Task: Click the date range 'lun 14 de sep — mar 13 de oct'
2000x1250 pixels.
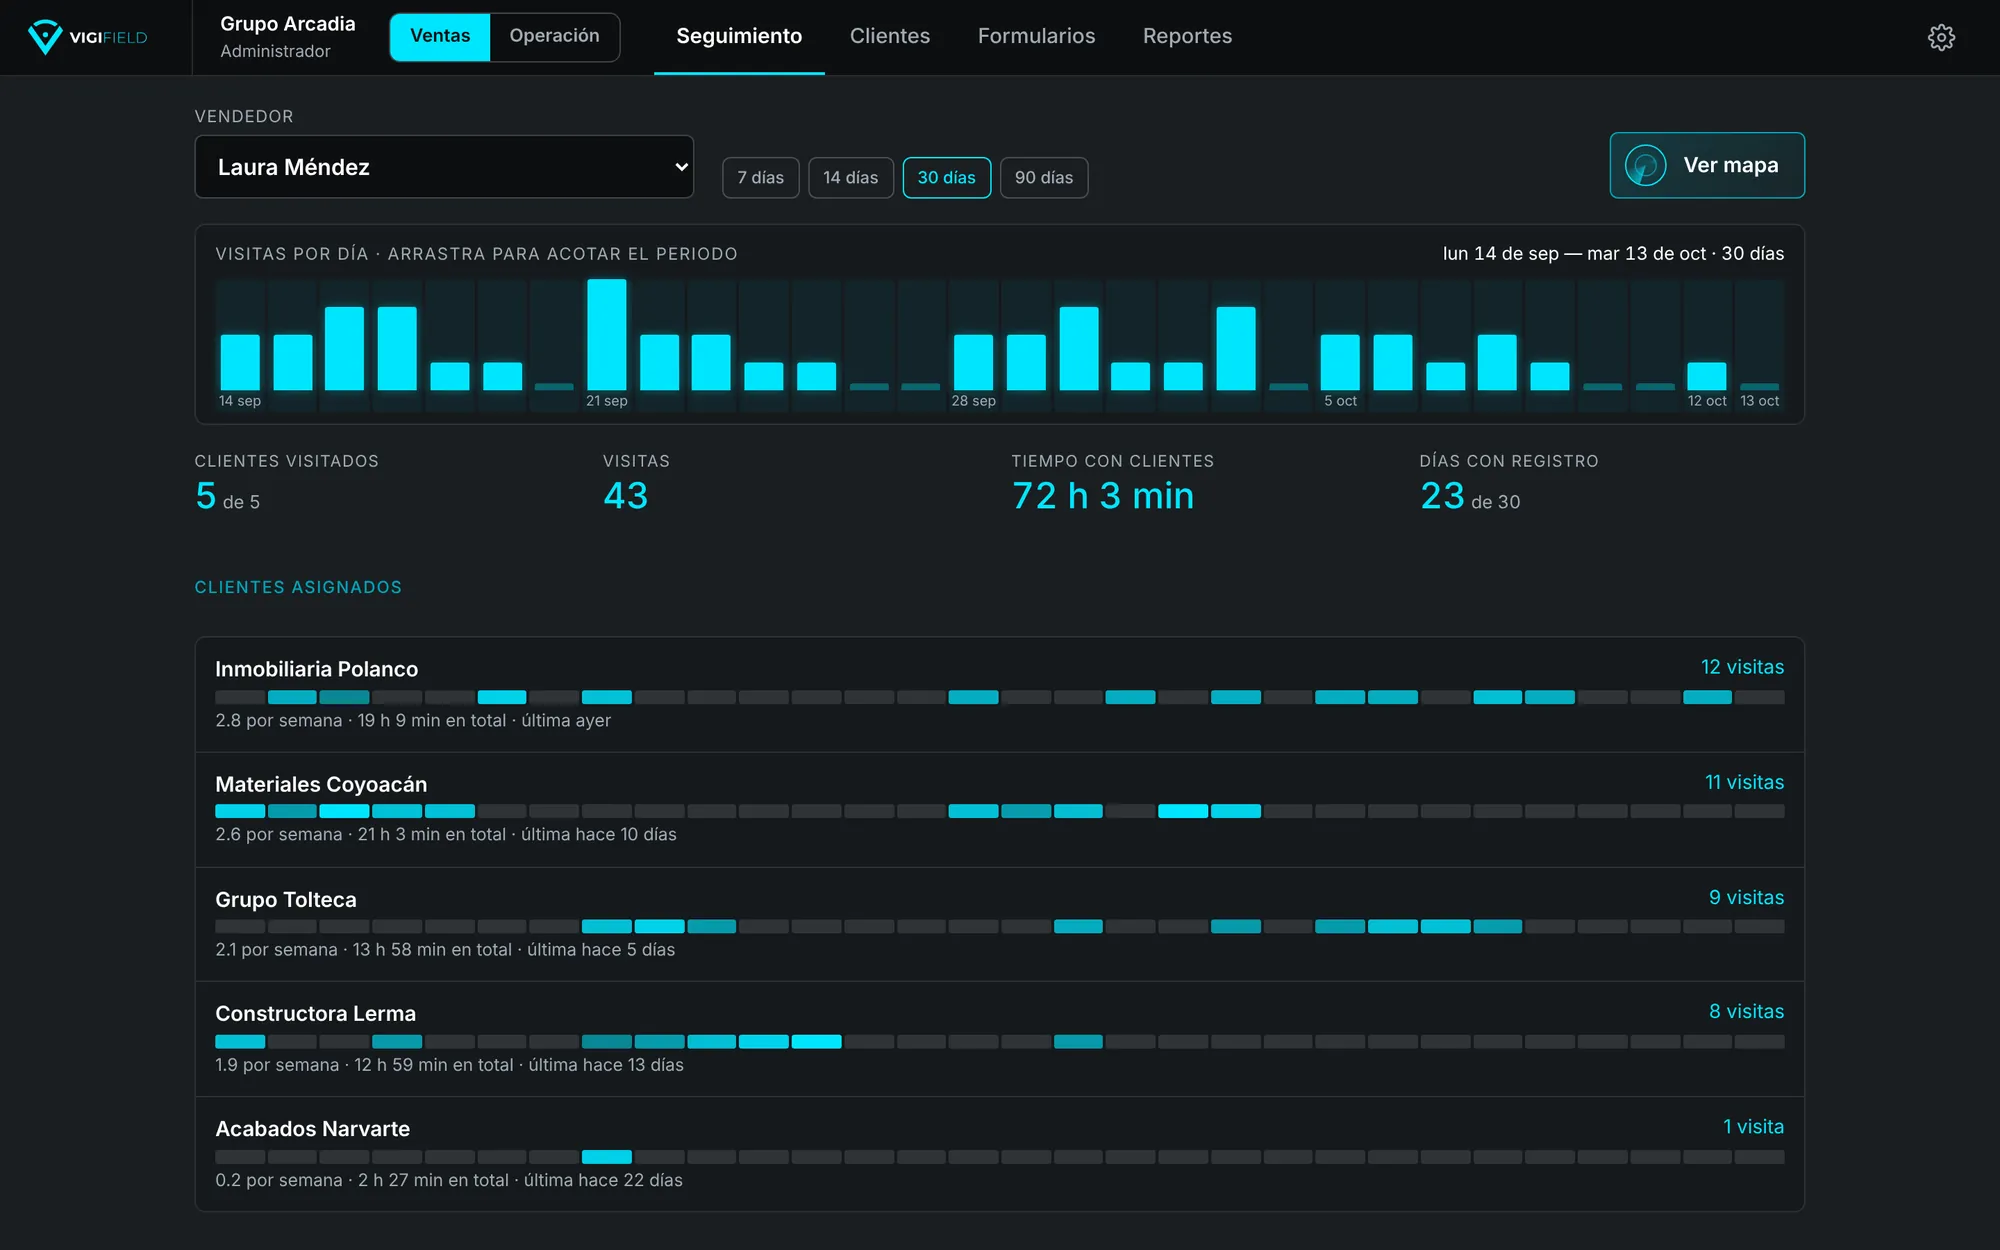Action: [1574, 253]
